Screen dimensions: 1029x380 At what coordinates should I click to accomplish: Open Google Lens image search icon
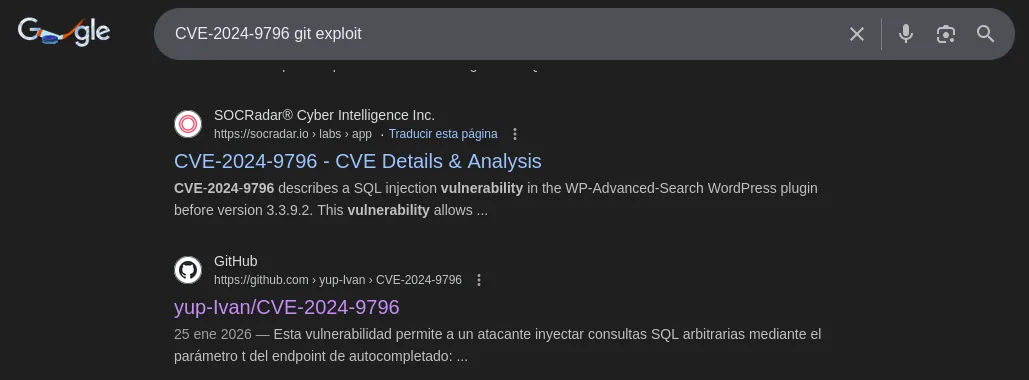tap(945, 34)
